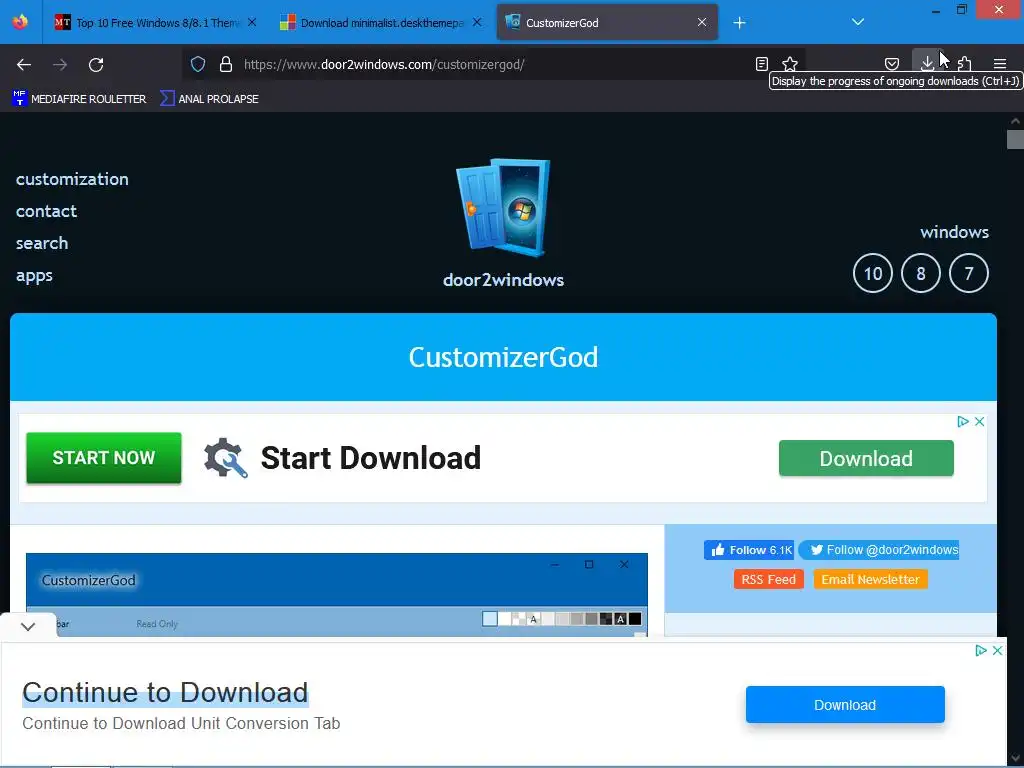
Task: Click the CustomizerGod screenshot thumbnail
Action: pos(337,594)
